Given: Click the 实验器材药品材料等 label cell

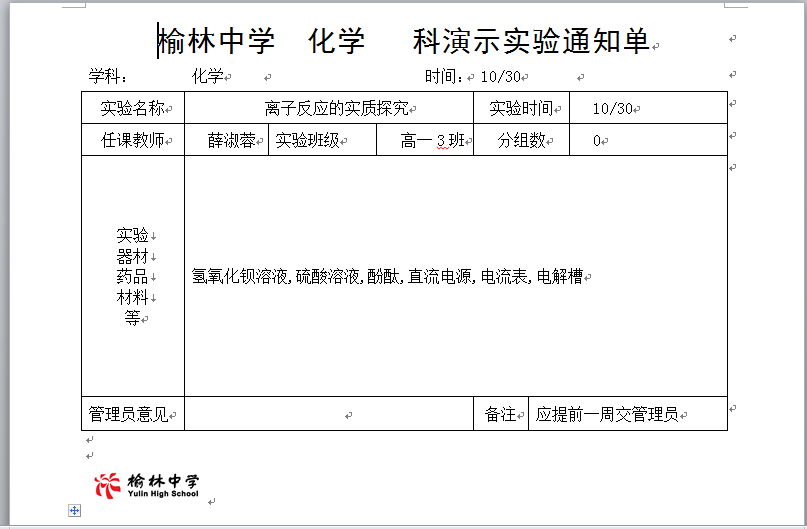Looking at the screenshot, I should (x=132, y=276).
